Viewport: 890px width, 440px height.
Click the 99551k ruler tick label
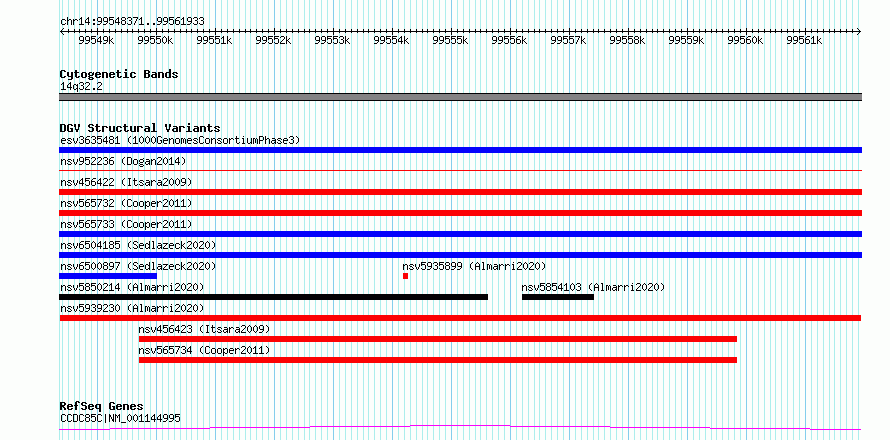215,40
